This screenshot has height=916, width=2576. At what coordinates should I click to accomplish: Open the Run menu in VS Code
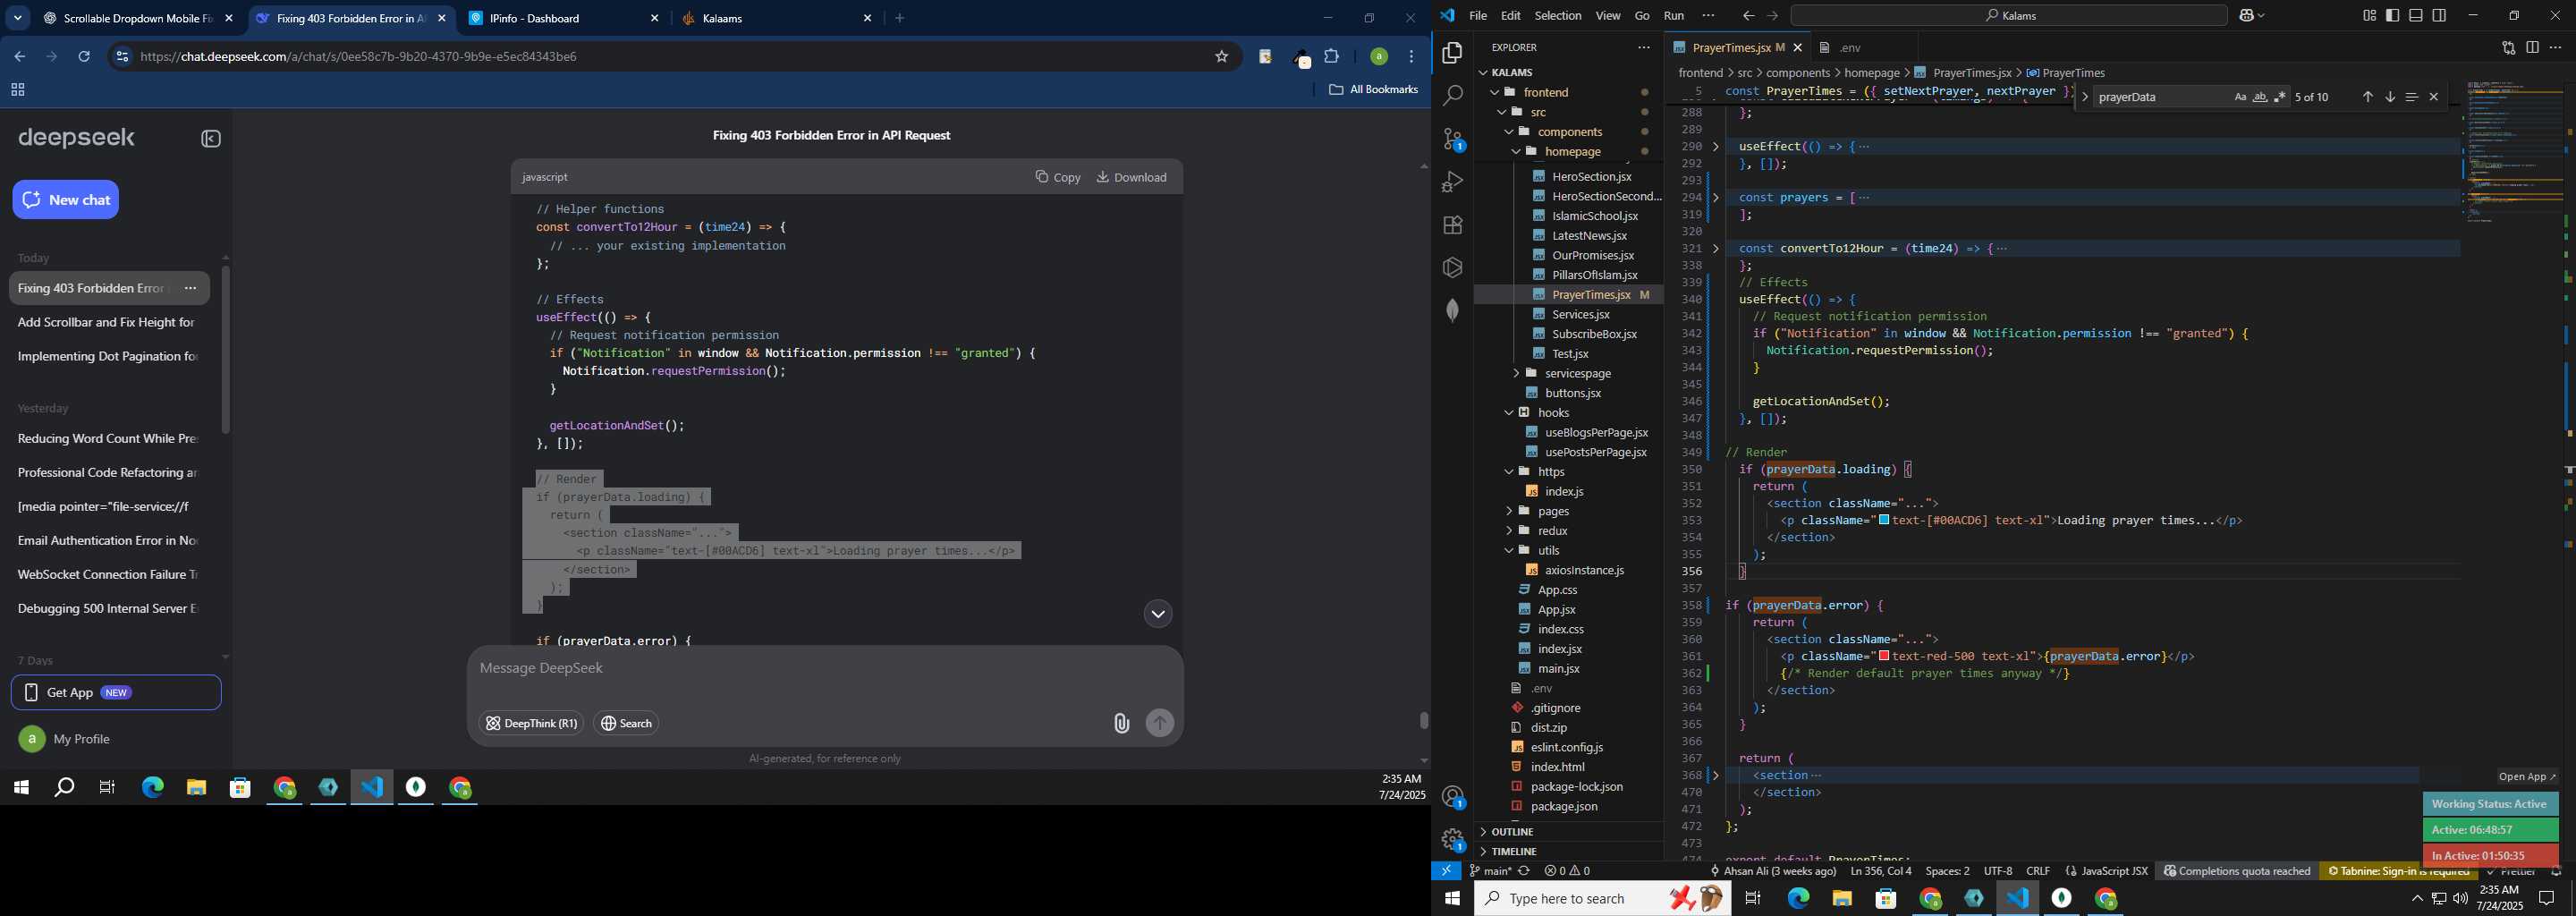tap(1673, 16)
